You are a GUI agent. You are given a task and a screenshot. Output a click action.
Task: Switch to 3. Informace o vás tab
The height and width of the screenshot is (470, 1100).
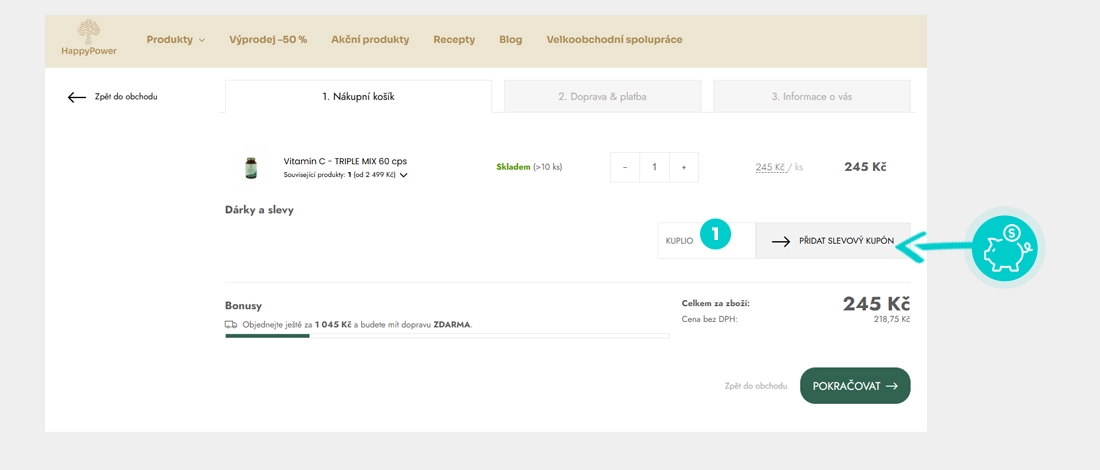[x=812, y=97]
